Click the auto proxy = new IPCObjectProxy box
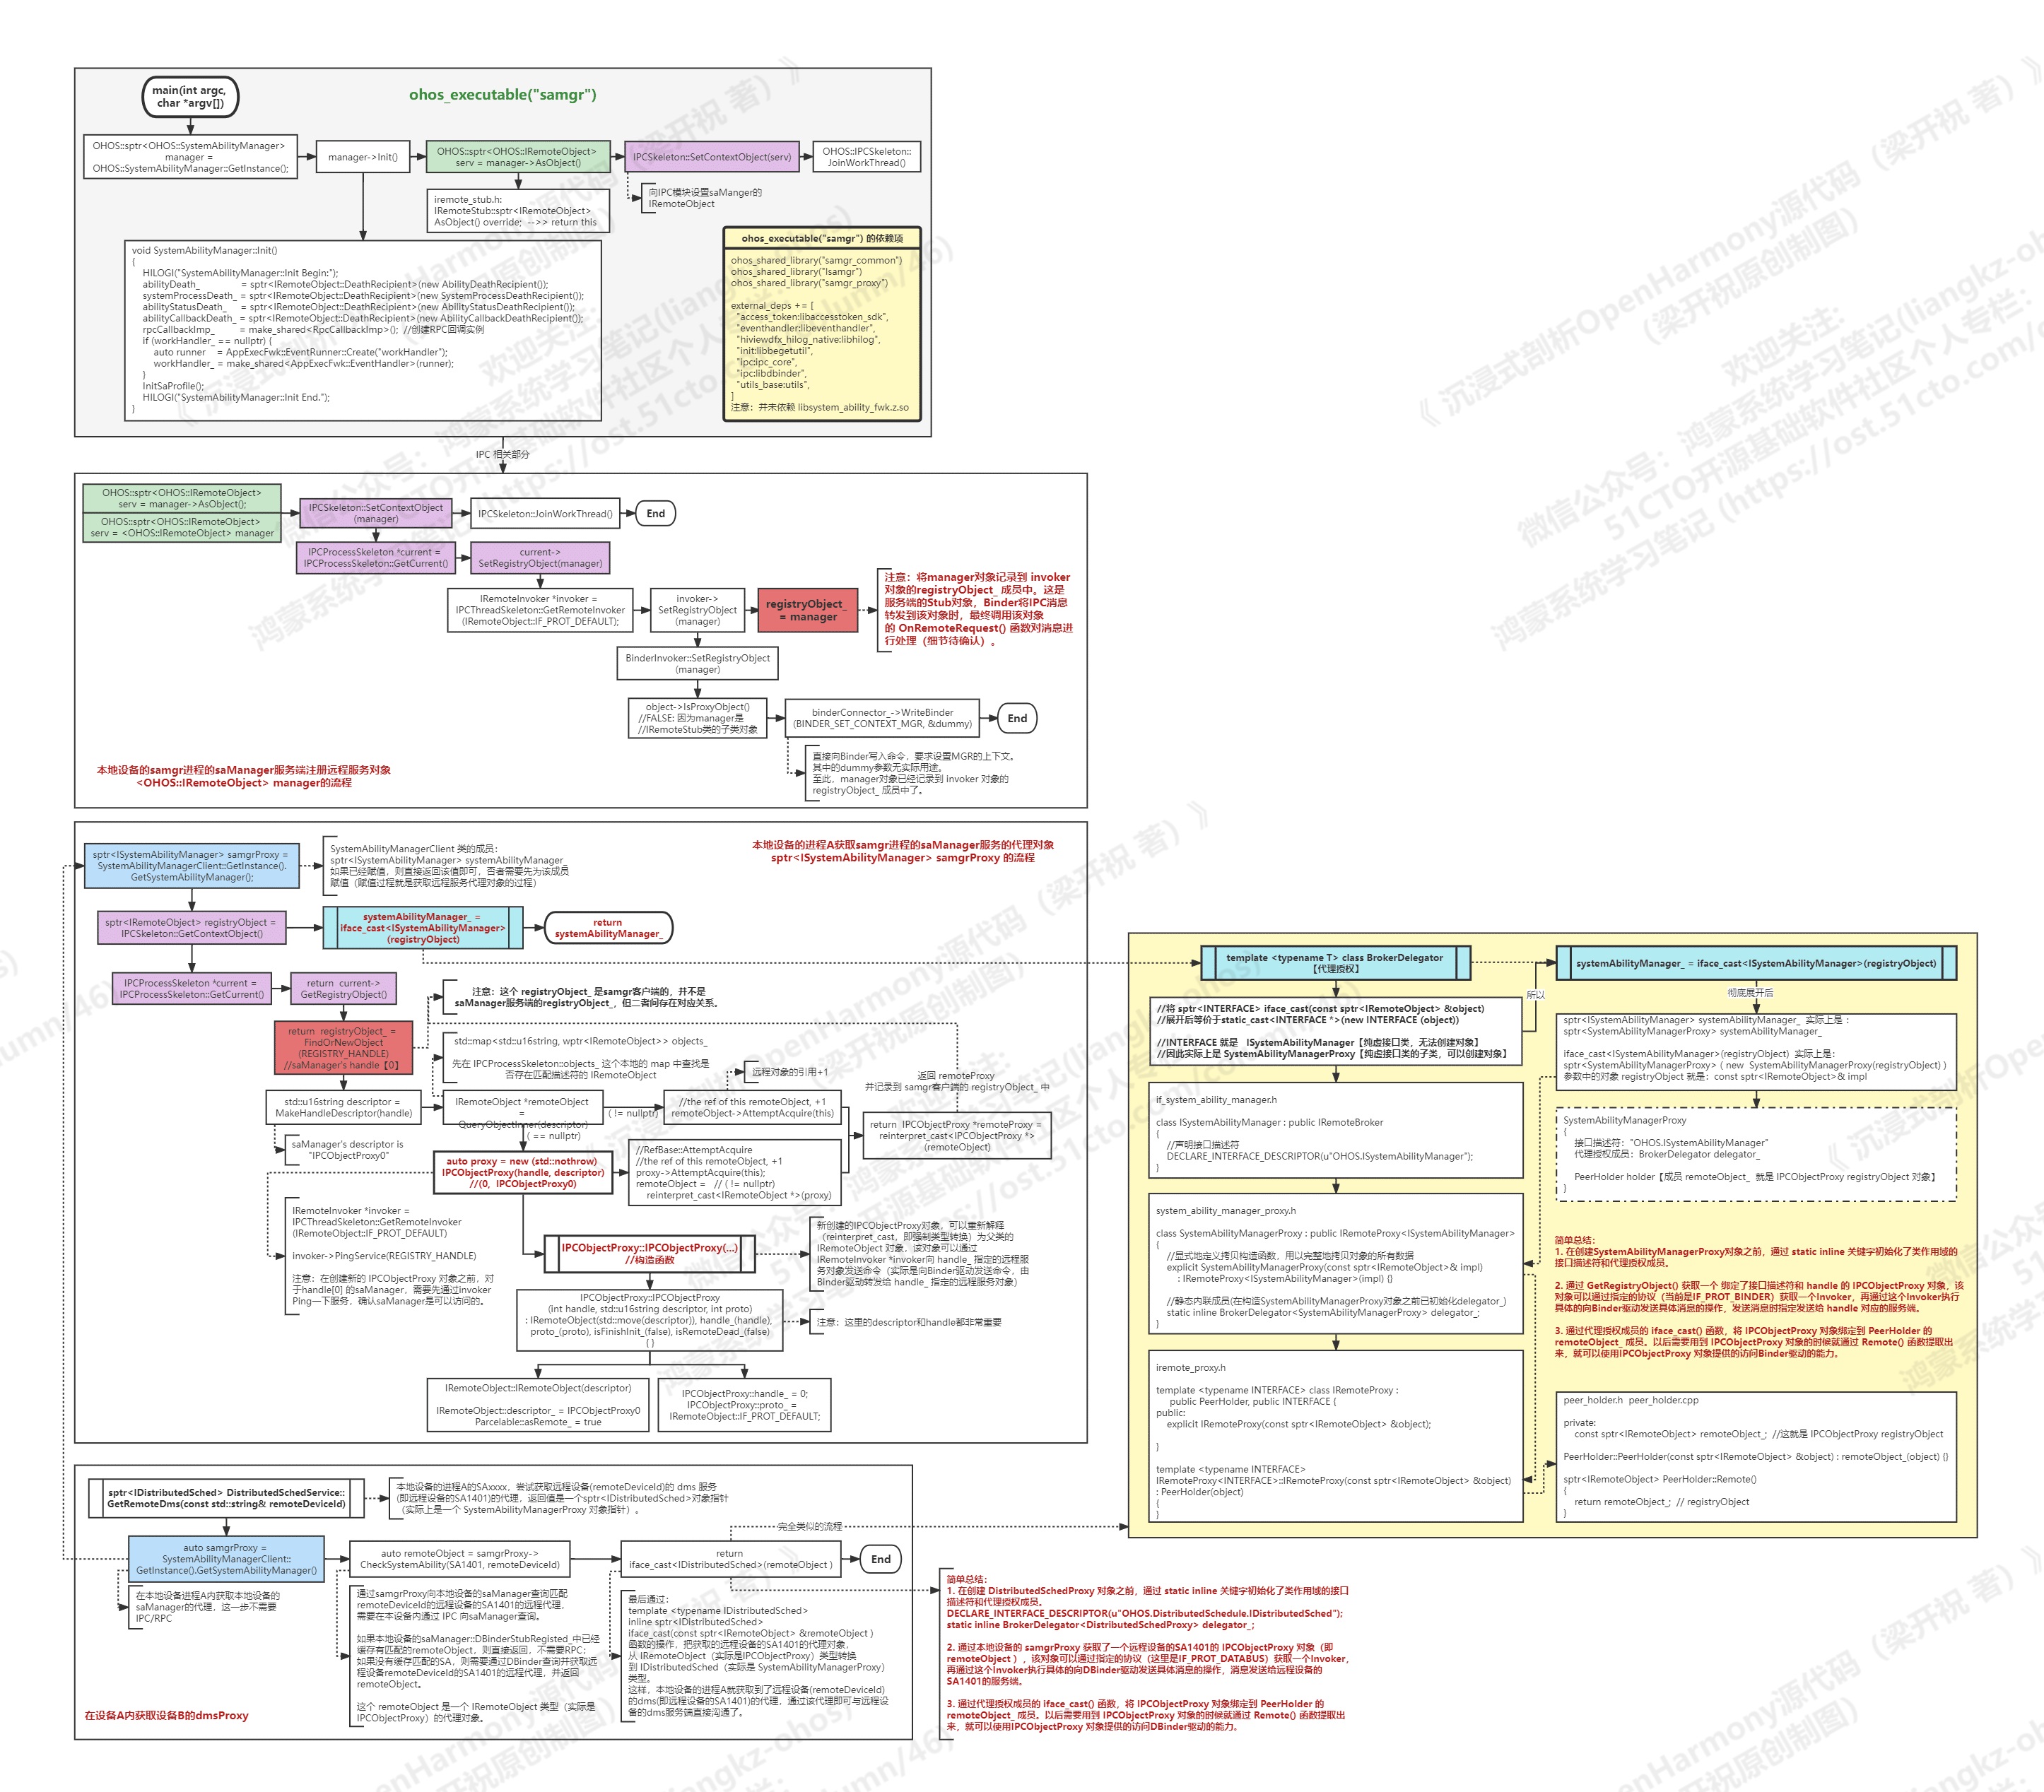 tap(522, 1172)
